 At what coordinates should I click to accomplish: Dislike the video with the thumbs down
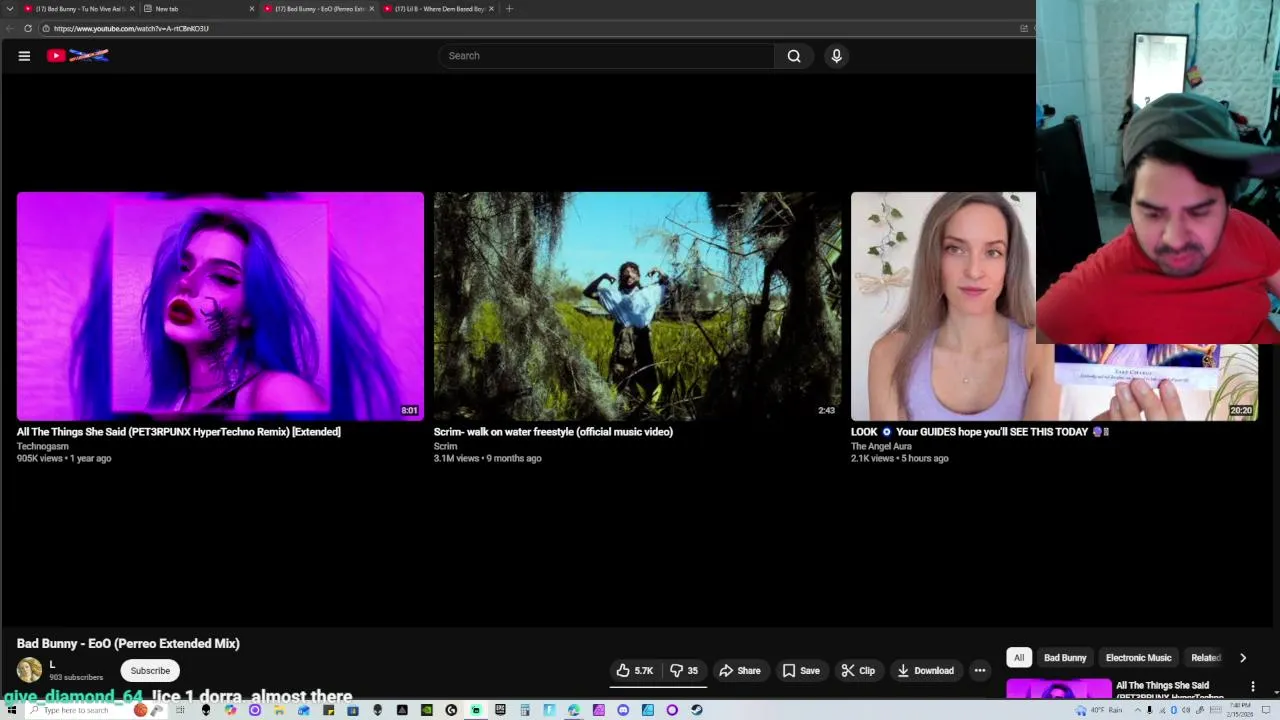pyautogui.click(x=684, y=671)
